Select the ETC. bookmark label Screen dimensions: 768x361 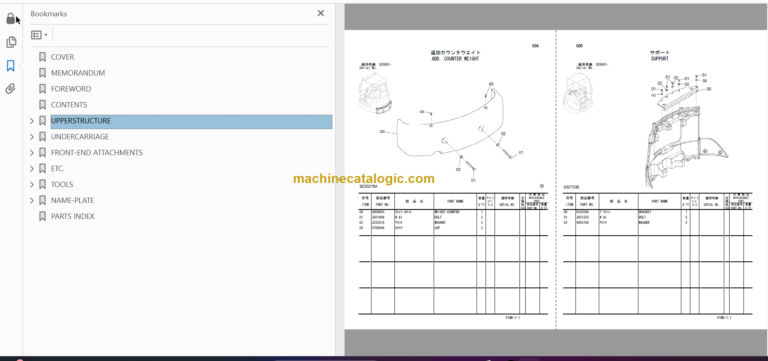(57, 168)
